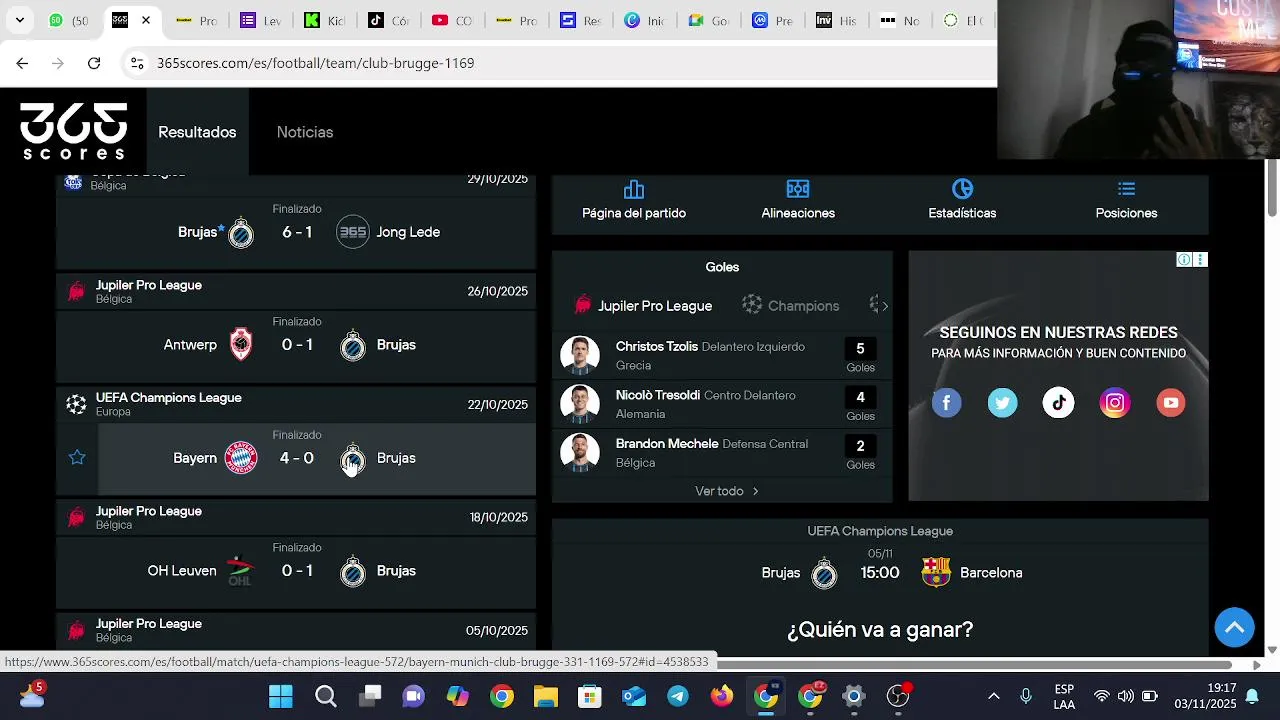The width and height of the screenshot is (1280, 720).
Task: Click the 365scores logo
Action: click(74, 131)
